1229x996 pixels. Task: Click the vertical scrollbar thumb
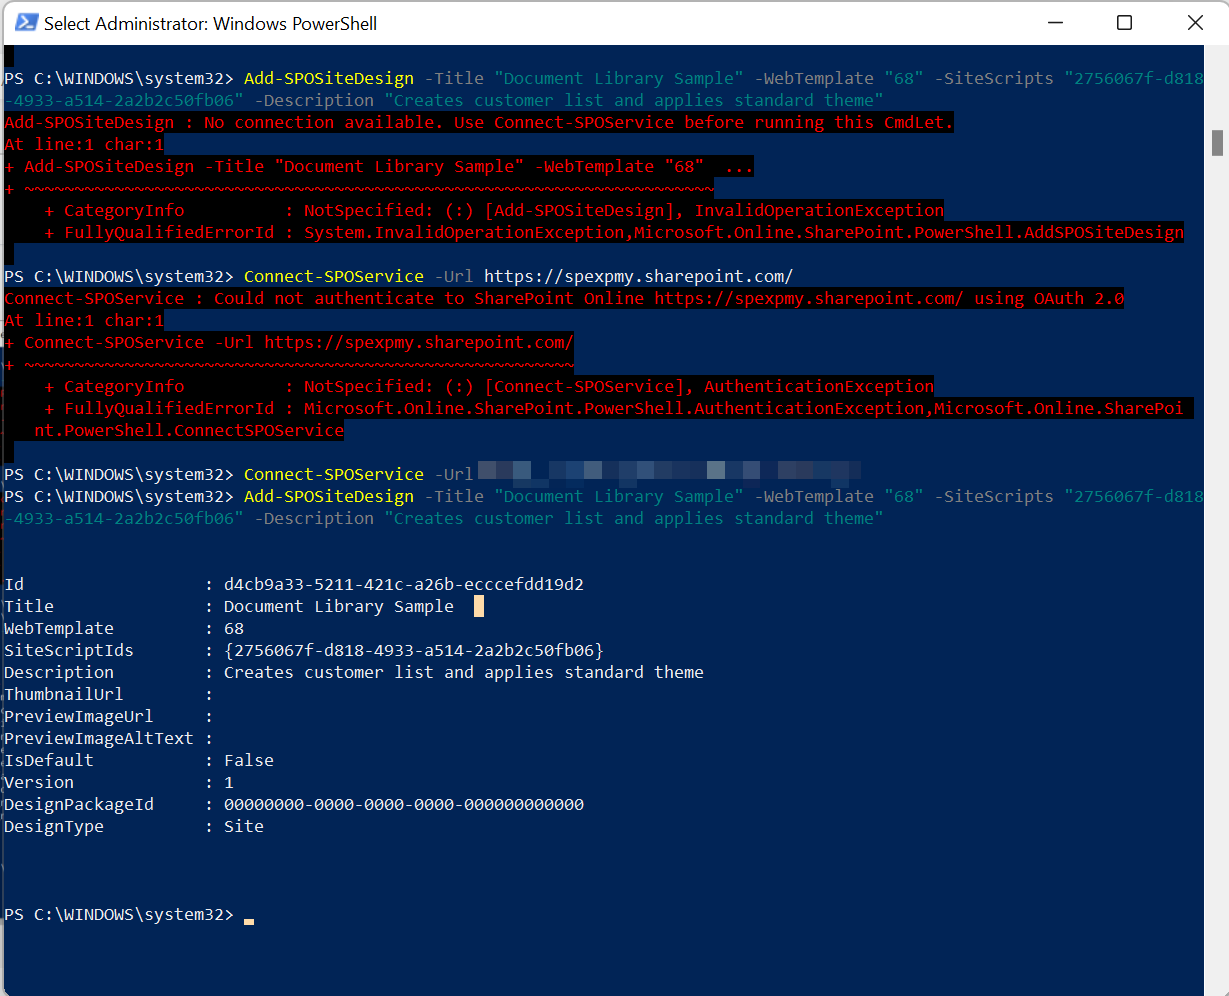[1217, 142]
